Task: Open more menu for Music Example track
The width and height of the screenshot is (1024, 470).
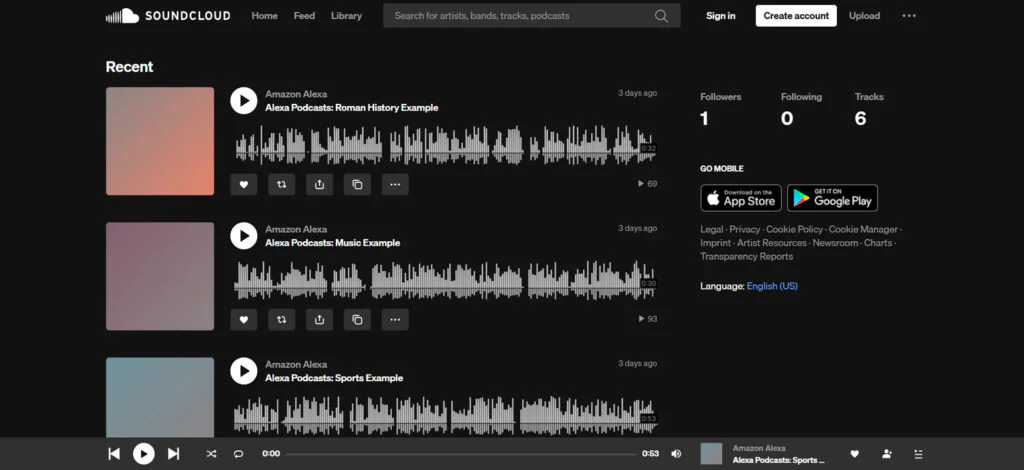Action: pos(395,320)
